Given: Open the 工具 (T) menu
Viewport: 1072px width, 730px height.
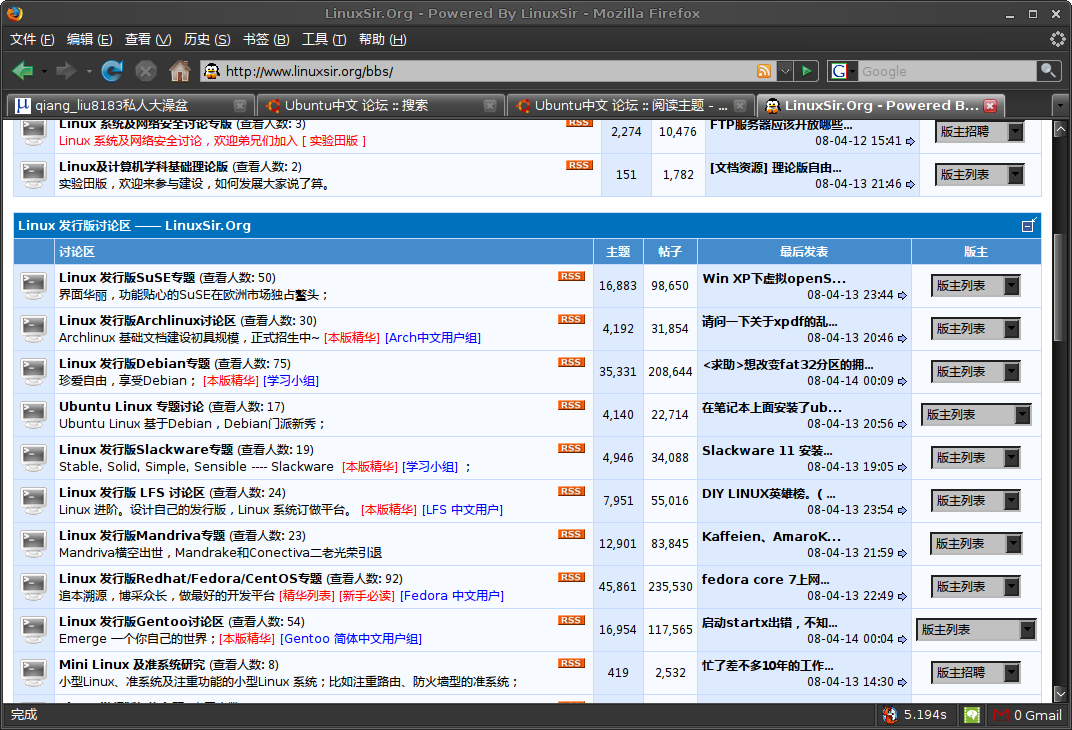Looking at the screenshot, I should pyautogui.click(x=325, y=40).
